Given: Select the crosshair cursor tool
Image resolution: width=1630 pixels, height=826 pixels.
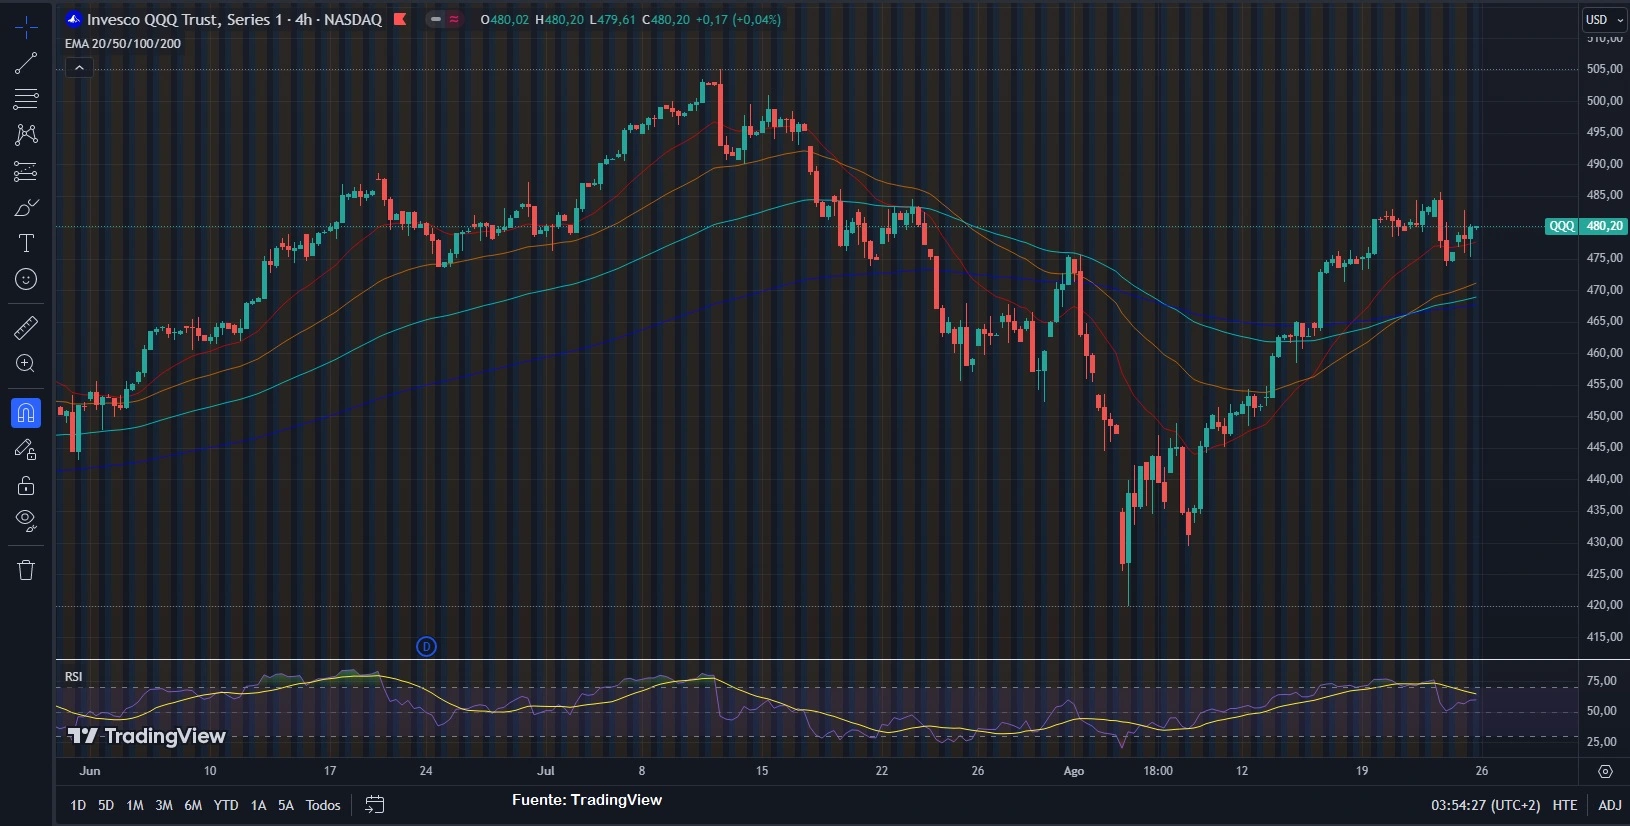Looking at the screenshot, I should tap(26, 28).
